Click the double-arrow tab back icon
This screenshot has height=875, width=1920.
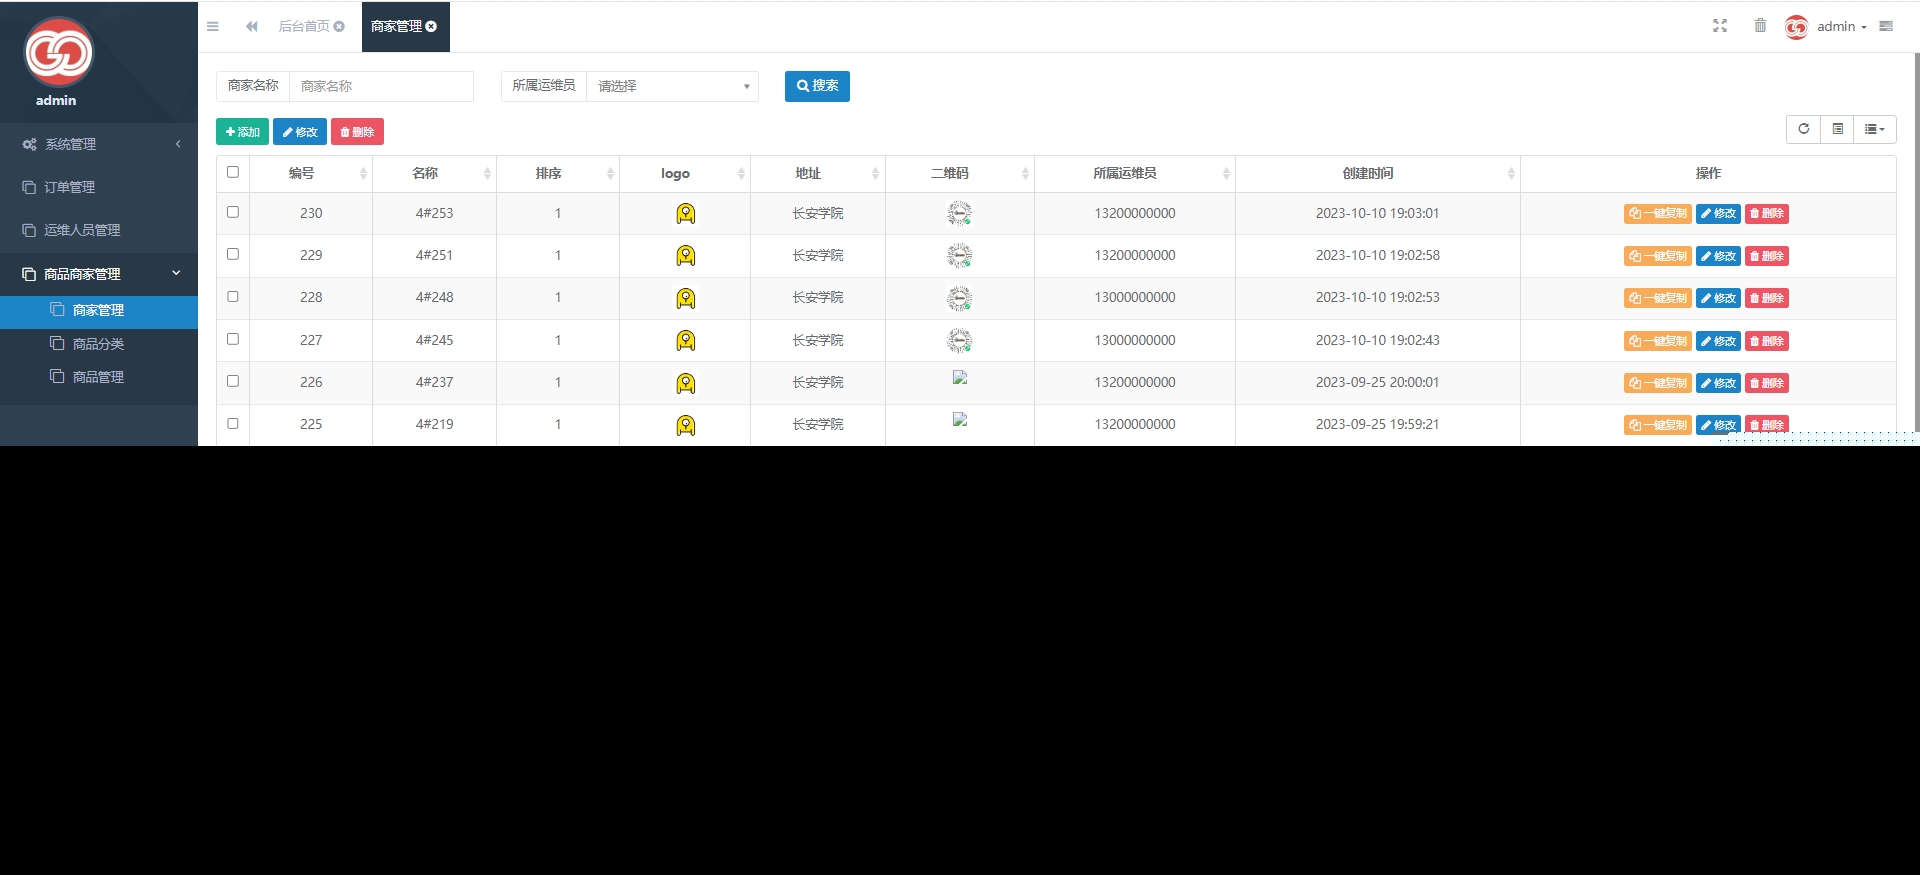click(x=252, y=27)
